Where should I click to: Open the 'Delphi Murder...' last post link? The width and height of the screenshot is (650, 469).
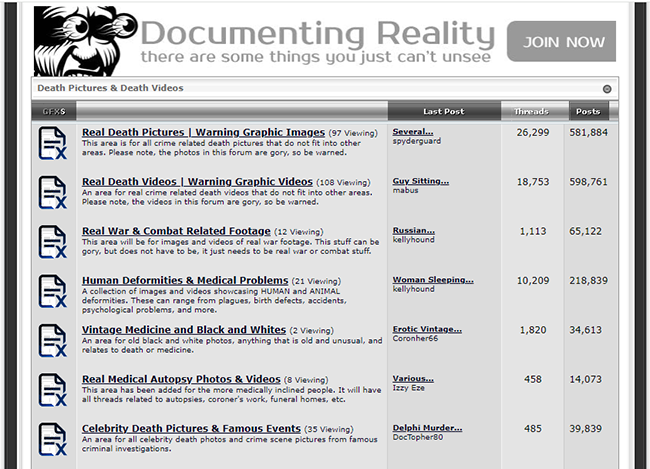click(427, 428)
